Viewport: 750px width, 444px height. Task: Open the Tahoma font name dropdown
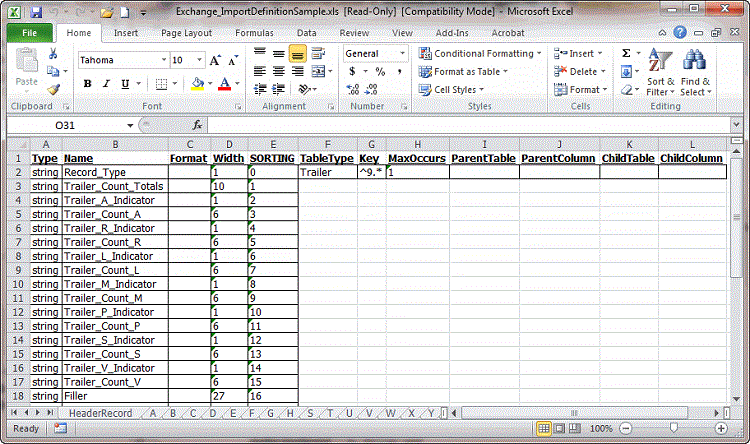[160, 60]
